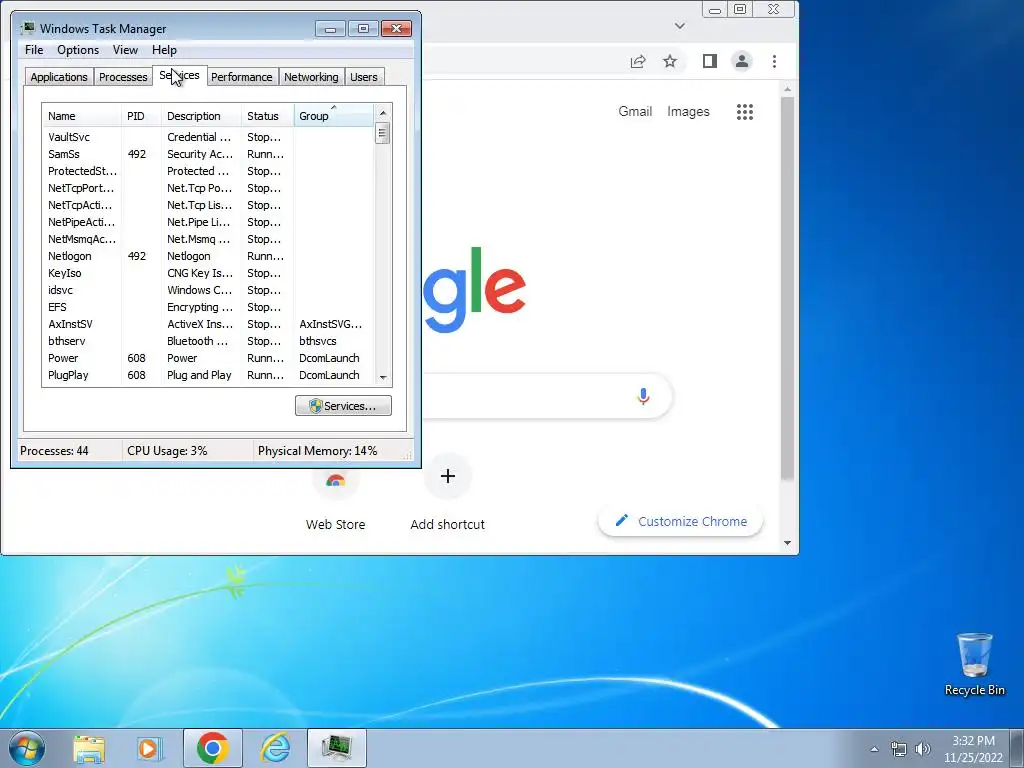The width and height of the screenshot is (1024, 768).
Task: Click the Task Manager title bar icon
Action: (x=28, y=28)
